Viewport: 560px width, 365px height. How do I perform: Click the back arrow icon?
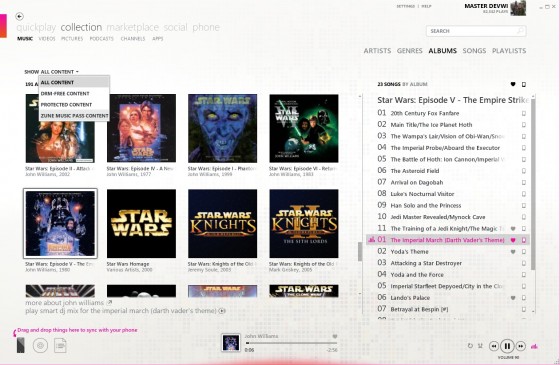point(19,16)
